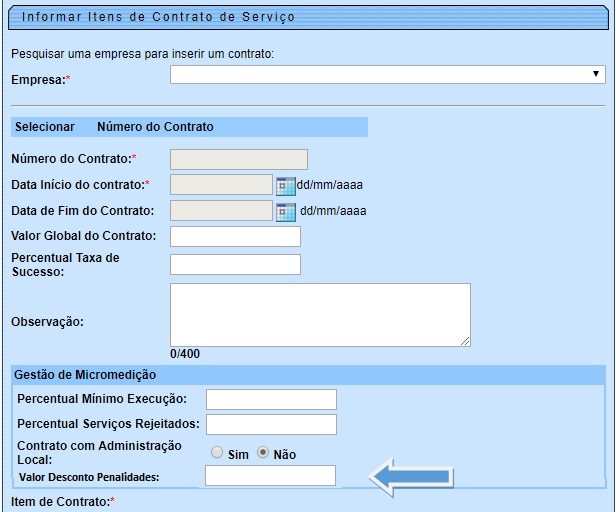This screenshot has width=616, height=512.
Task: Click into the Observação text area
Action: point(319,314)
